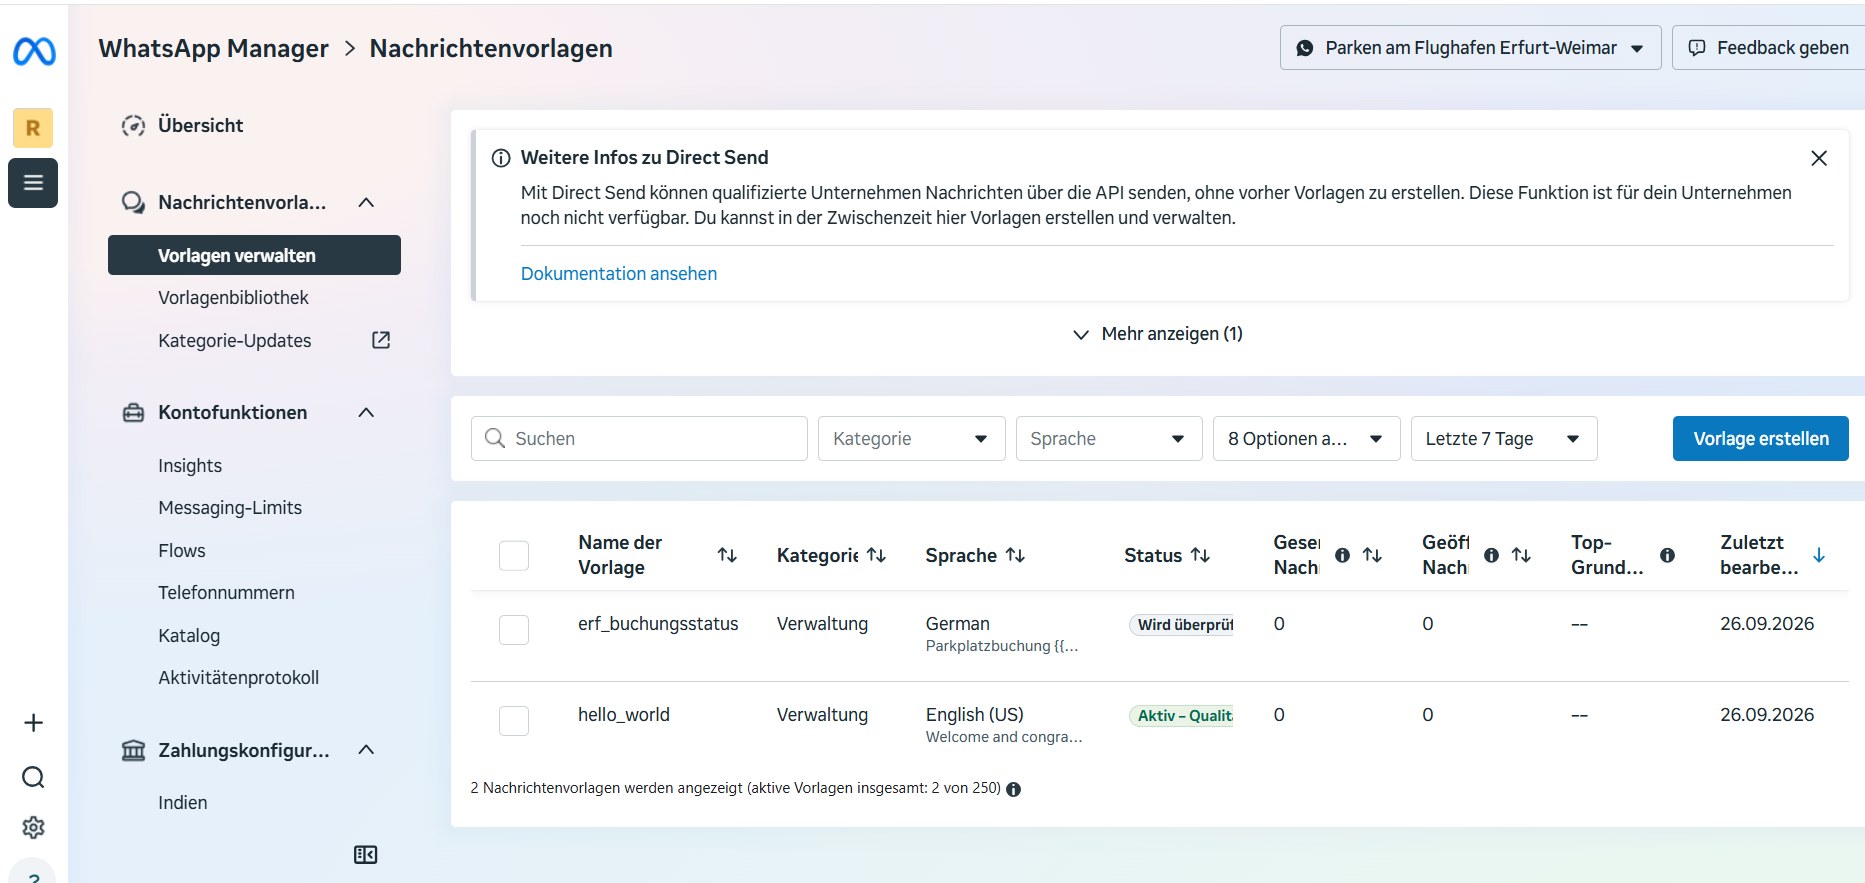Sort by Status column arrows
1865x883 pixels.
[1200, 555]
